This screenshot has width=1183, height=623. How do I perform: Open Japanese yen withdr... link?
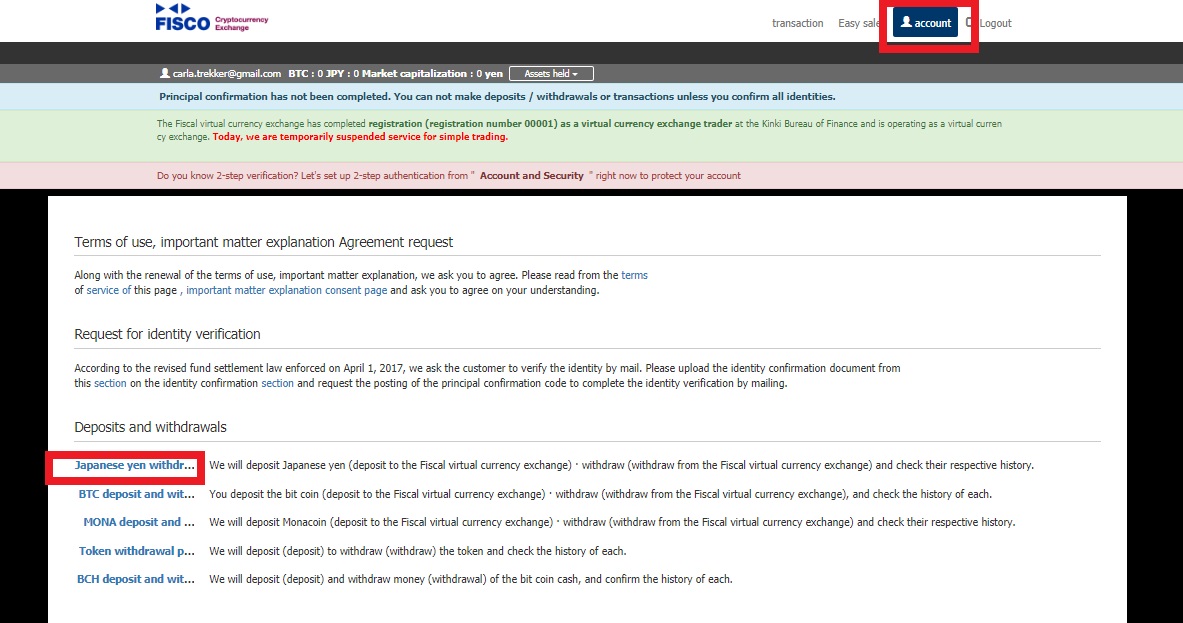134,465
